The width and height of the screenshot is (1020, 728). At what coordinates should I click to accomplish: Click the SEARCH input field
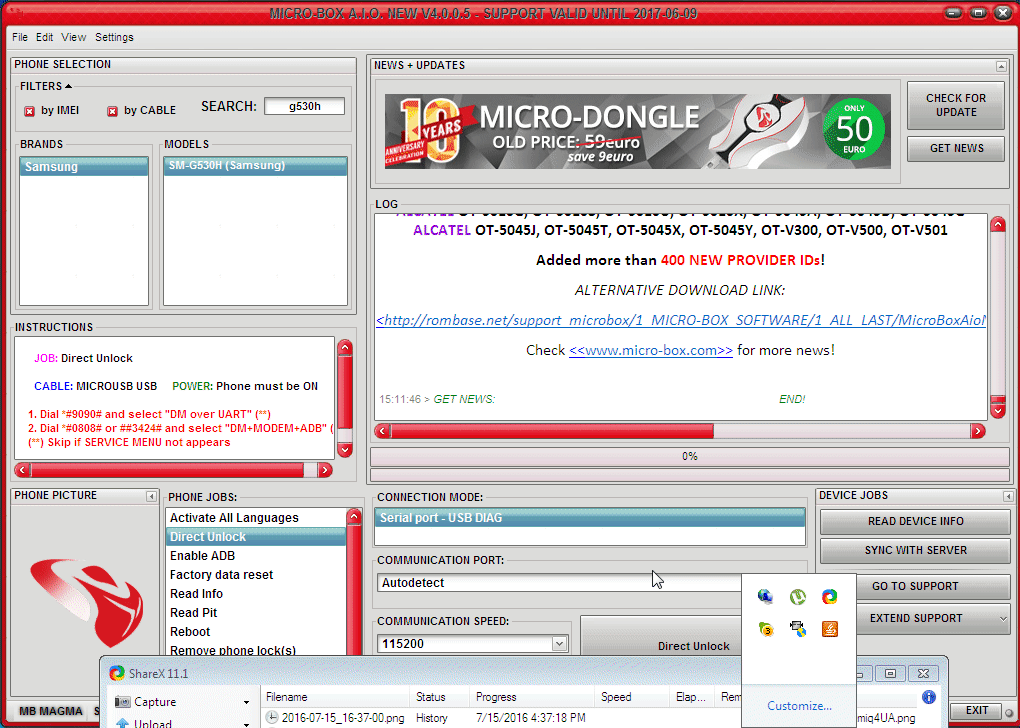[x=304, y=106]
